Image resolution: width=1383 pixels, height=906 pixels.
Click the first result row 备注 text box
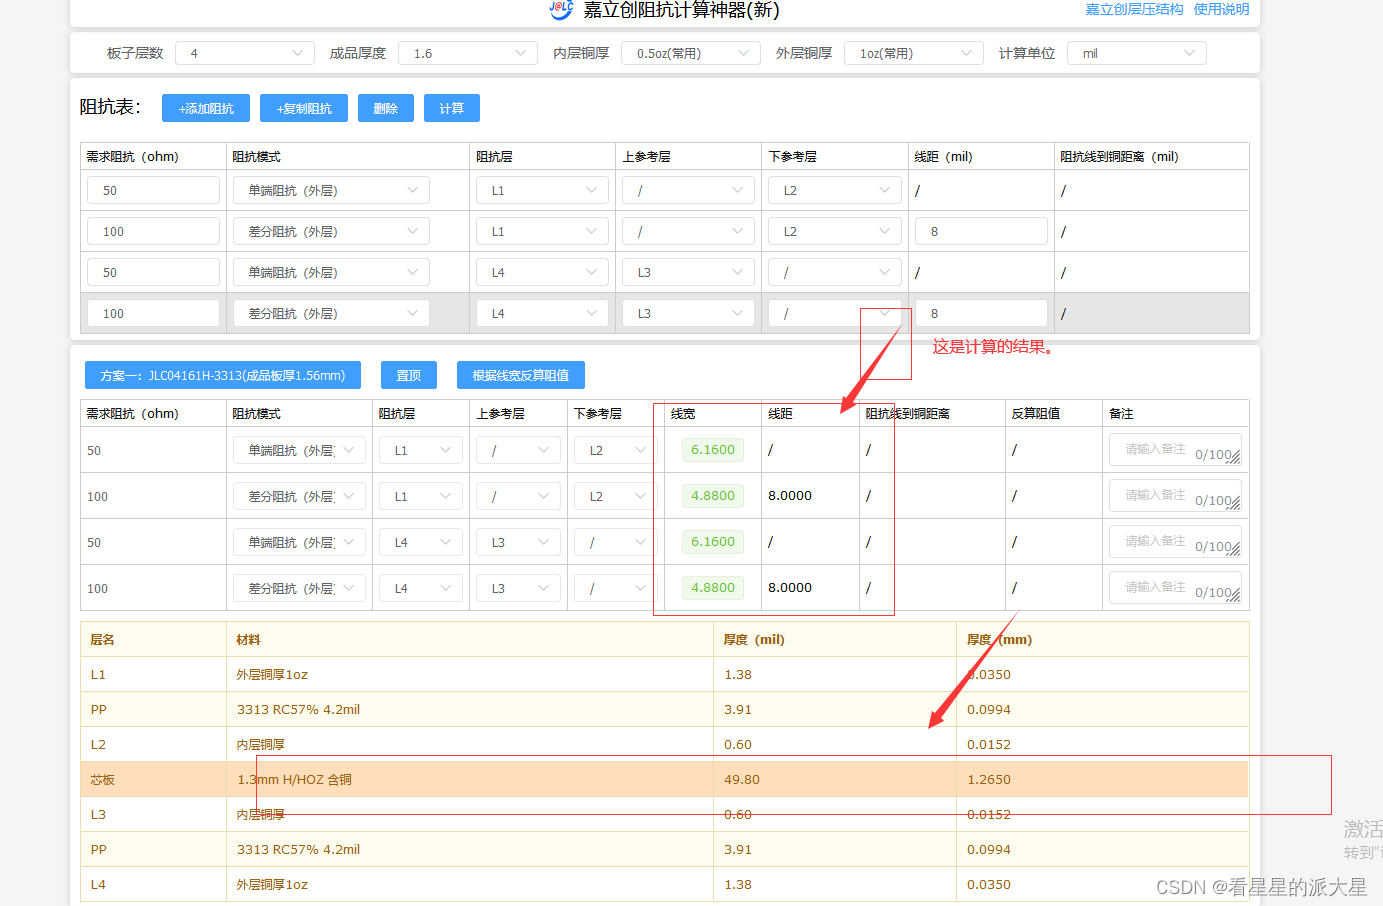click(1175, 450)
